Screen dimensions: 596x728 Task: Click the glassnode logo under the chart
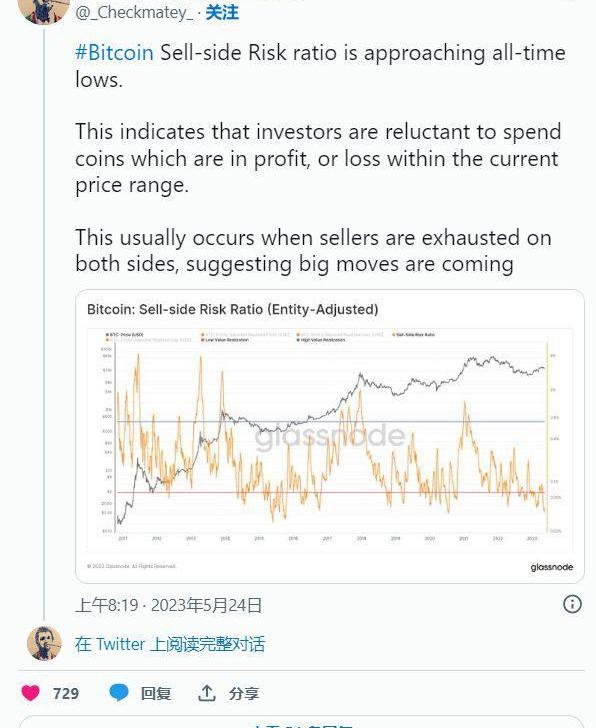551,567
